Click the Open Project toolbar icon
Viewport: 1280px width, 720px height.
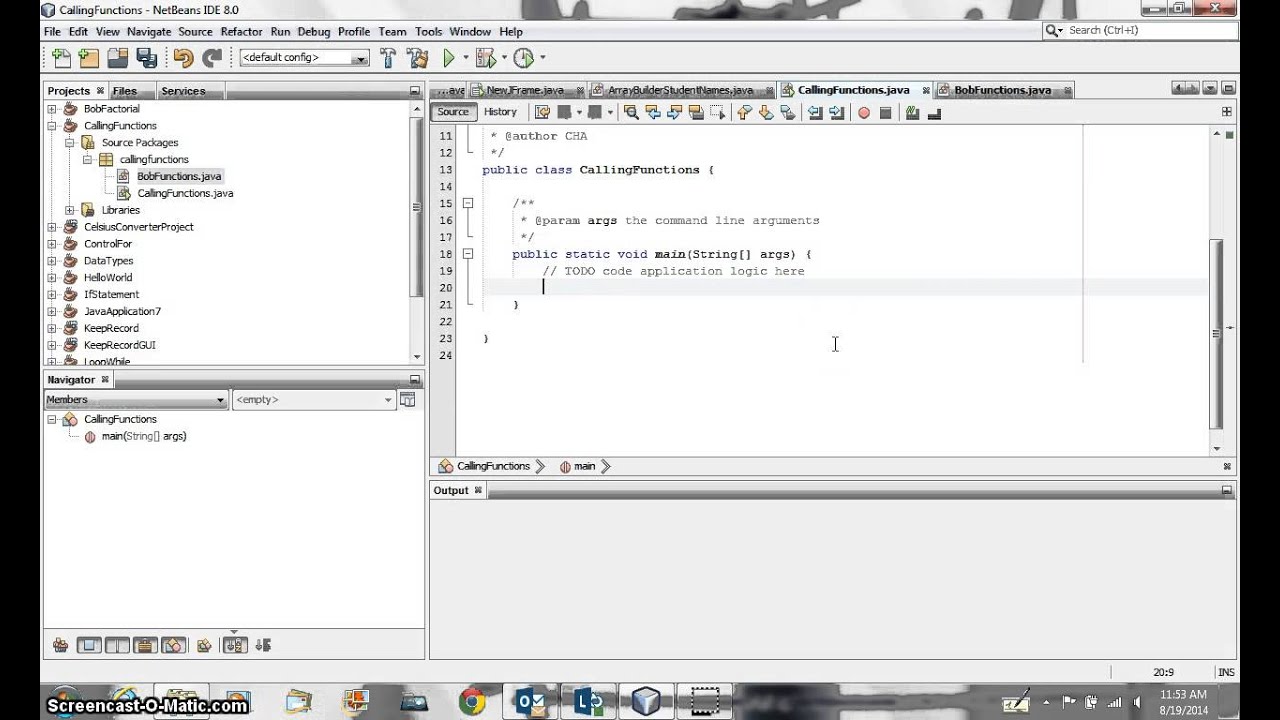point(117,58)
